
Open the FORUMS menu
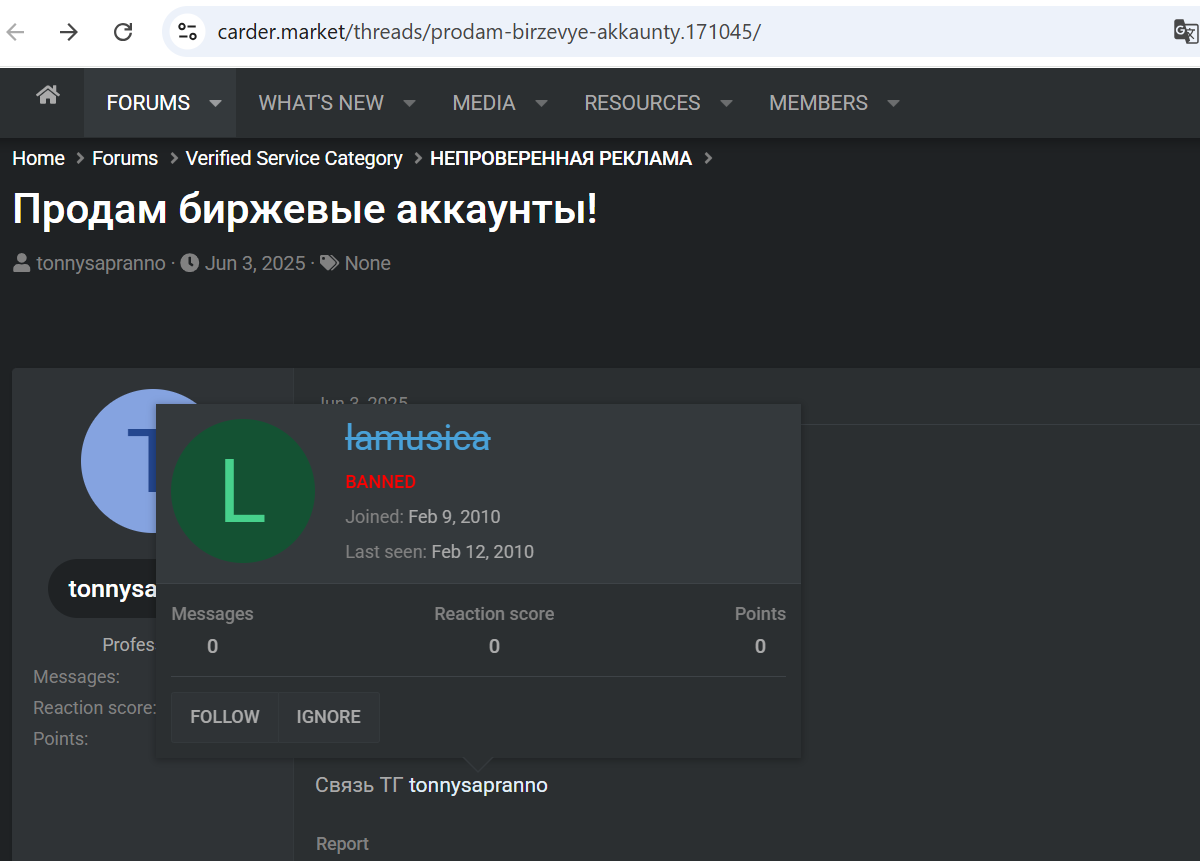click(147, 102)
